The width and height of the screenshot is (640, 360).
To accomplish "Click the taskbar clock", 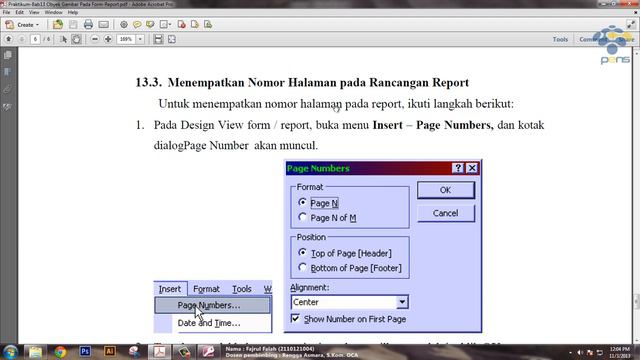I will click(x=620, y=352).
